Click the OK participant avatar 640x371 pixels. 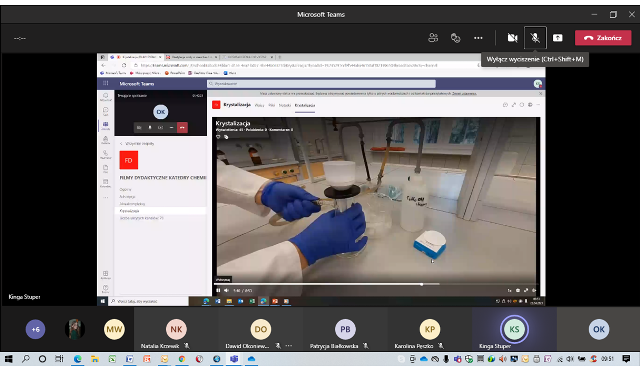(x=599, y=329)
